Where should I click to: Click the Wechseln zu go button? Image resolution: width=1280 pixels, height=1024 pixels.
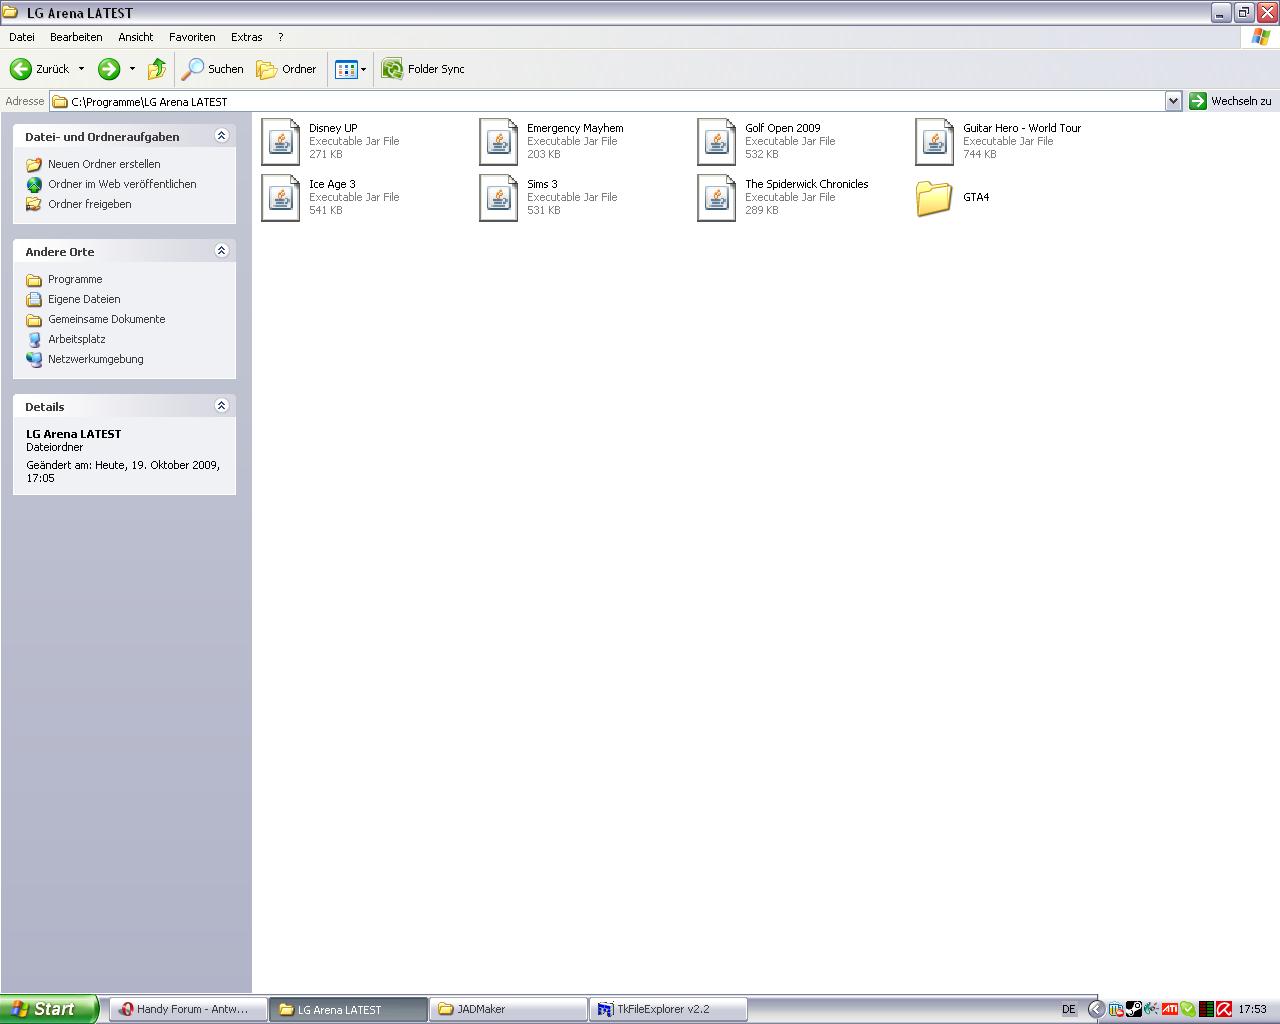[1231, 101]
